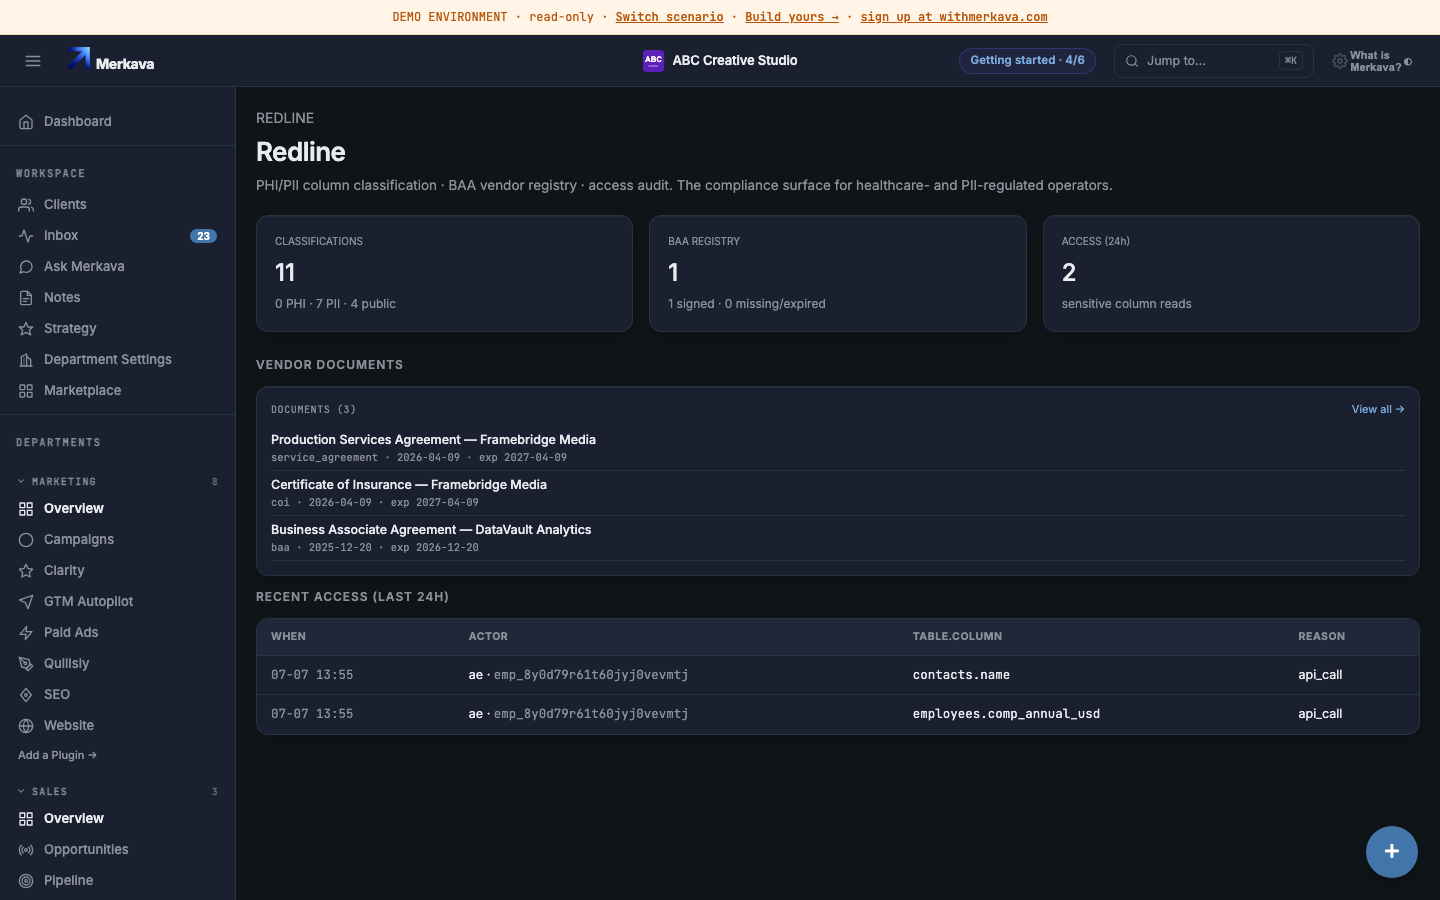This screenshot has width=1440, height=900.
Task: Click the SEO diamond icon
Action: (26, 695)
